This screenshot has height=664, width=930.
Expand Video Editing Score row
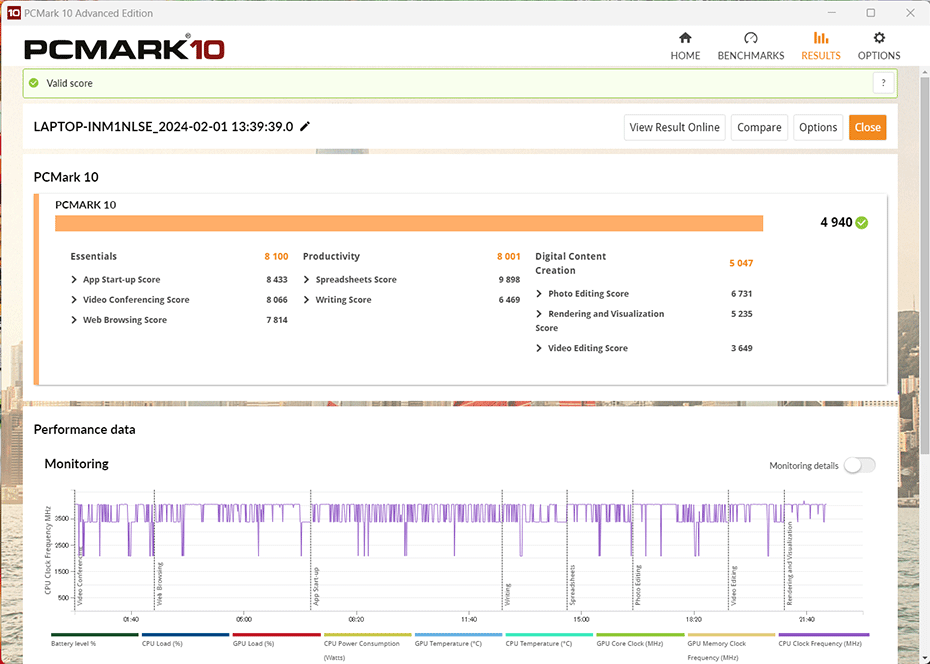tap(540, 348)
